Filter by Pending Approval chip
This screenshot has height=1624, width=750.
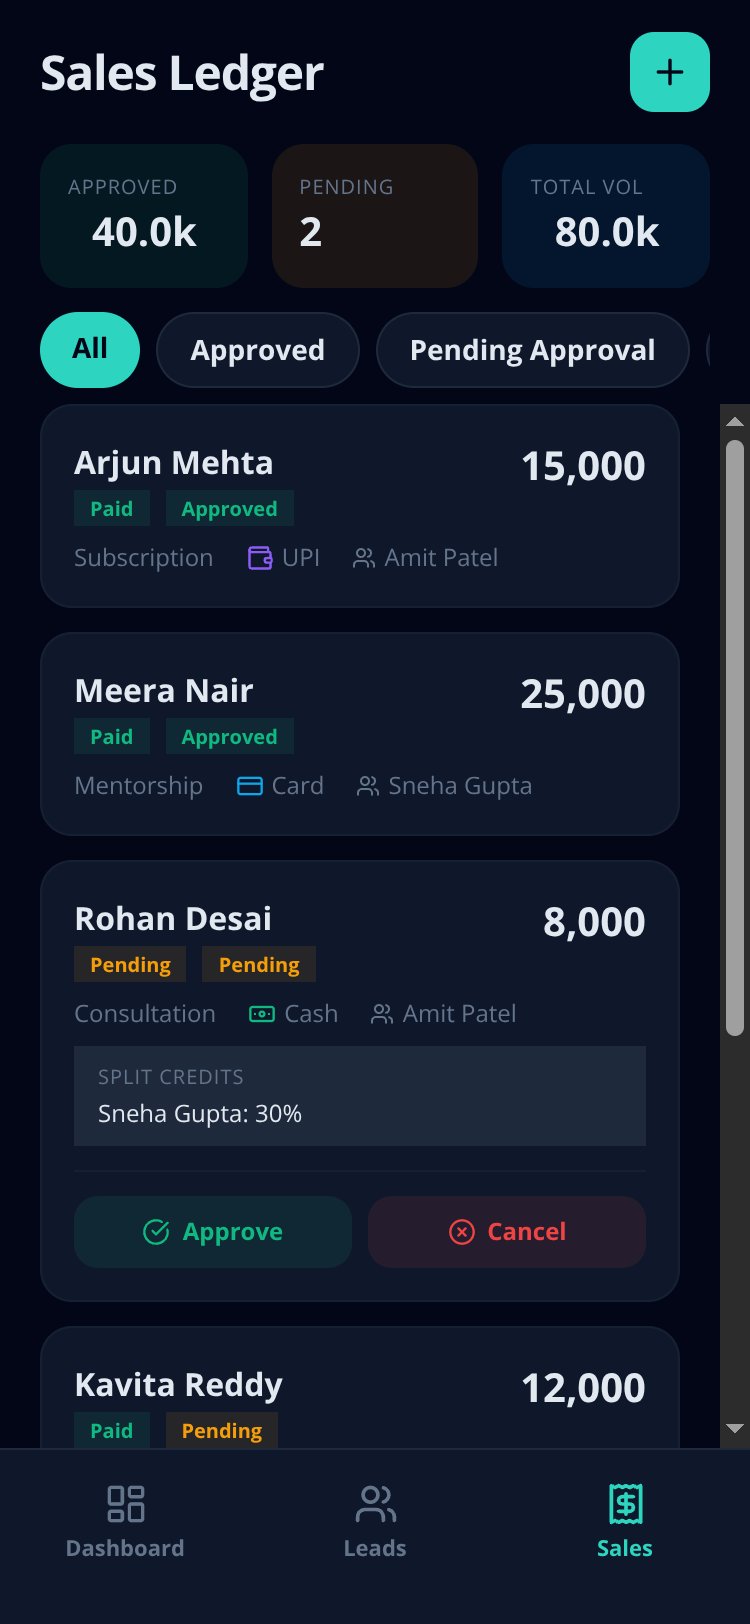coord(533,350)
